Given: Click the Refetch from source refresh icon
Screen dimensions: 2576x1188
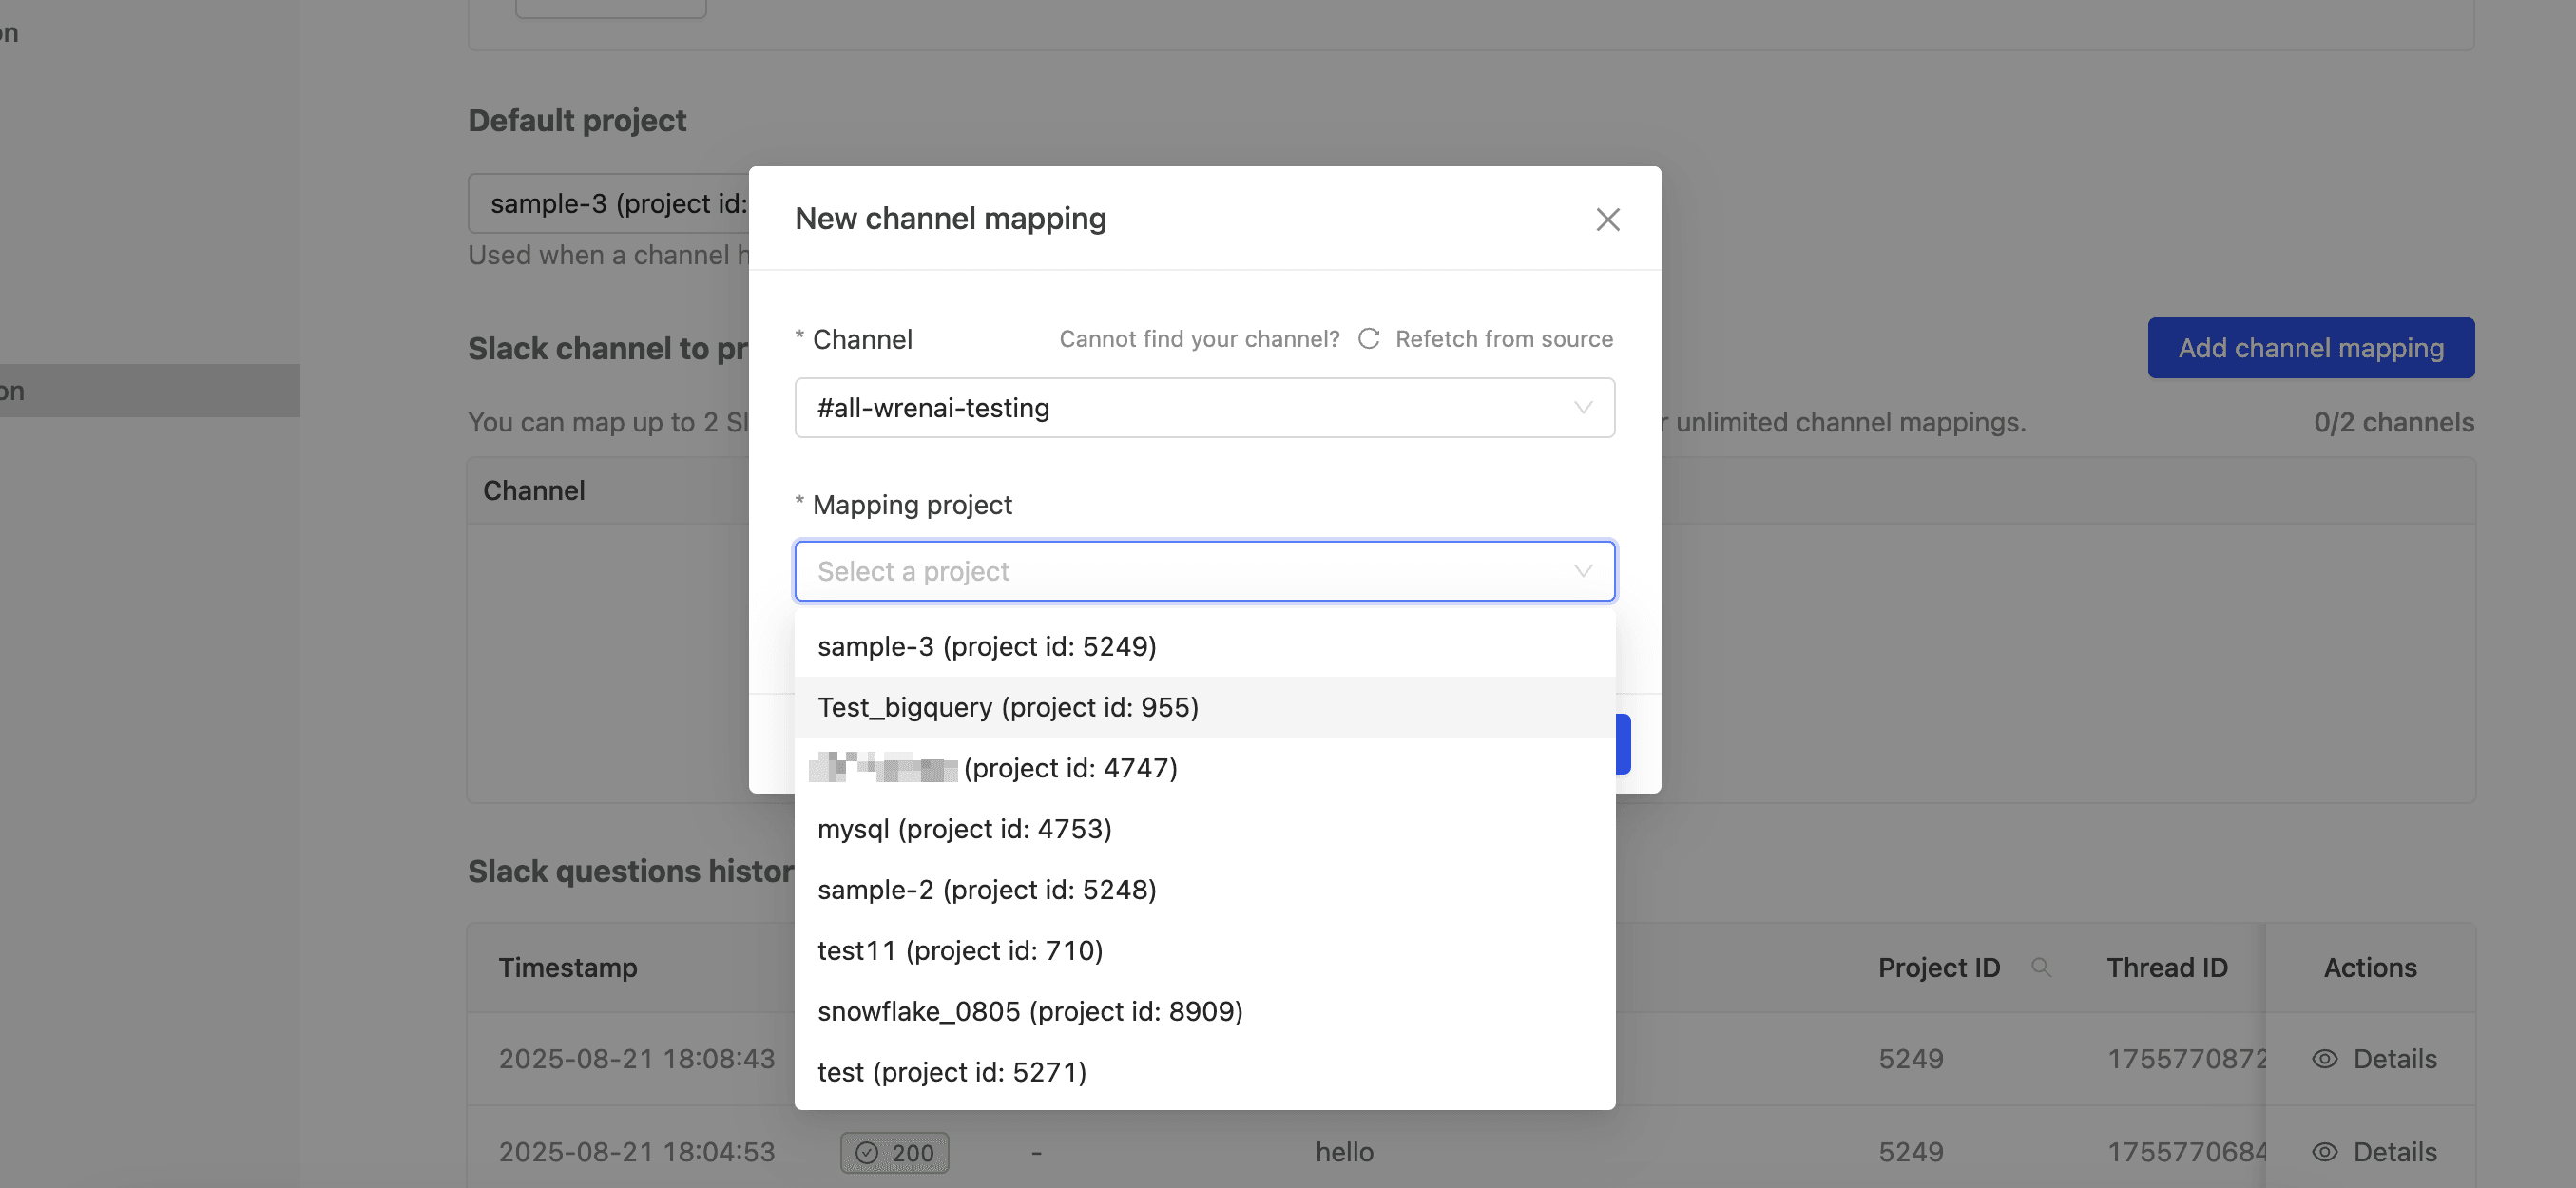Looking at the screenshot, I should click(1368, 338).
